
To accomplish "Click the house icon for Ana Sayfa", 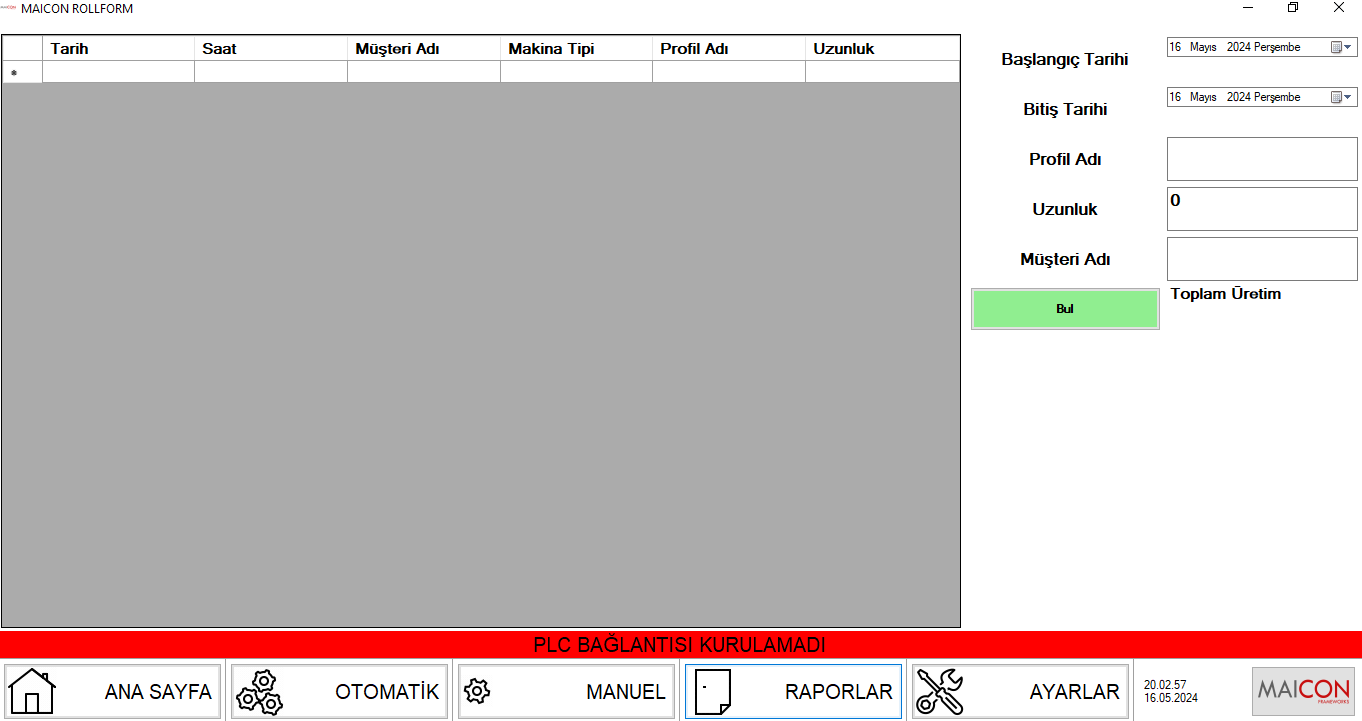I will pyautogui.click(x=32, y=691).
